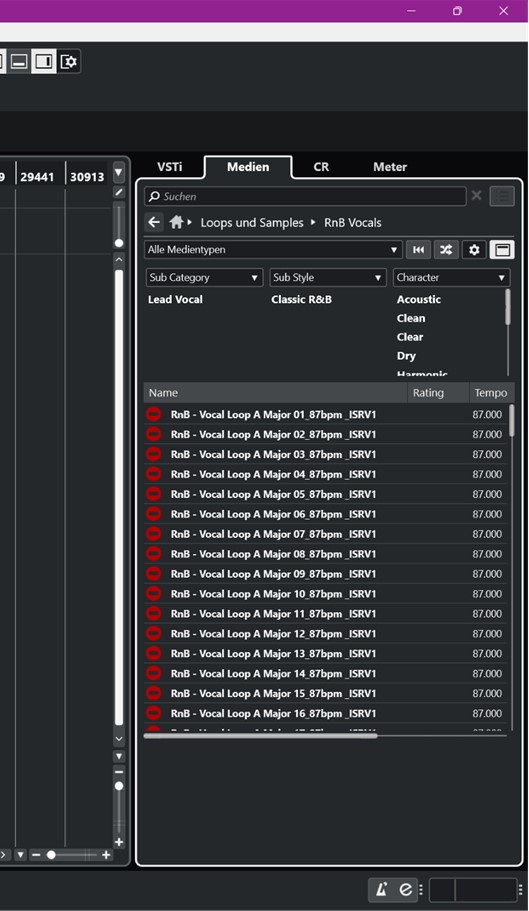This screenshot has width=529, height=911.
Task: Switch to the VSTi tab
Action: [x=170, y=167]
